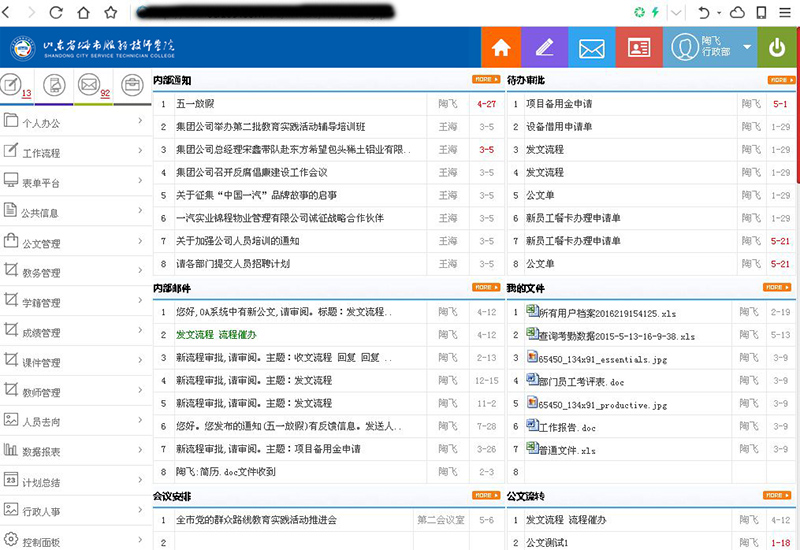Click the xls icon beside 普通文件.xls

click(x=532, y=447)
